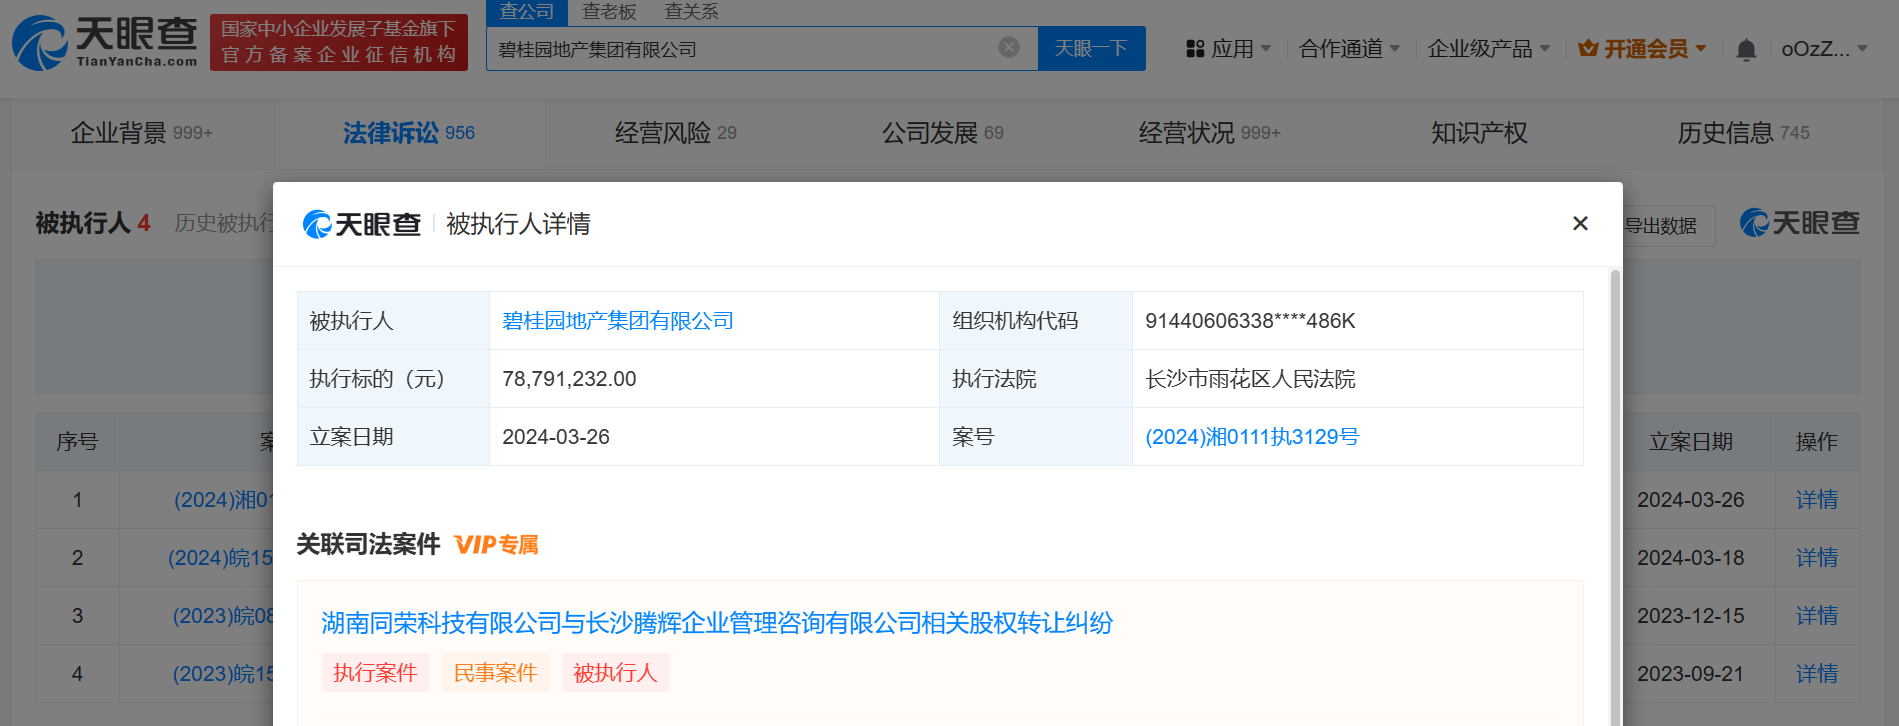Open the oOzZ... user account dropdown
1899x726 pixels.
click(x=1825, y=49)
